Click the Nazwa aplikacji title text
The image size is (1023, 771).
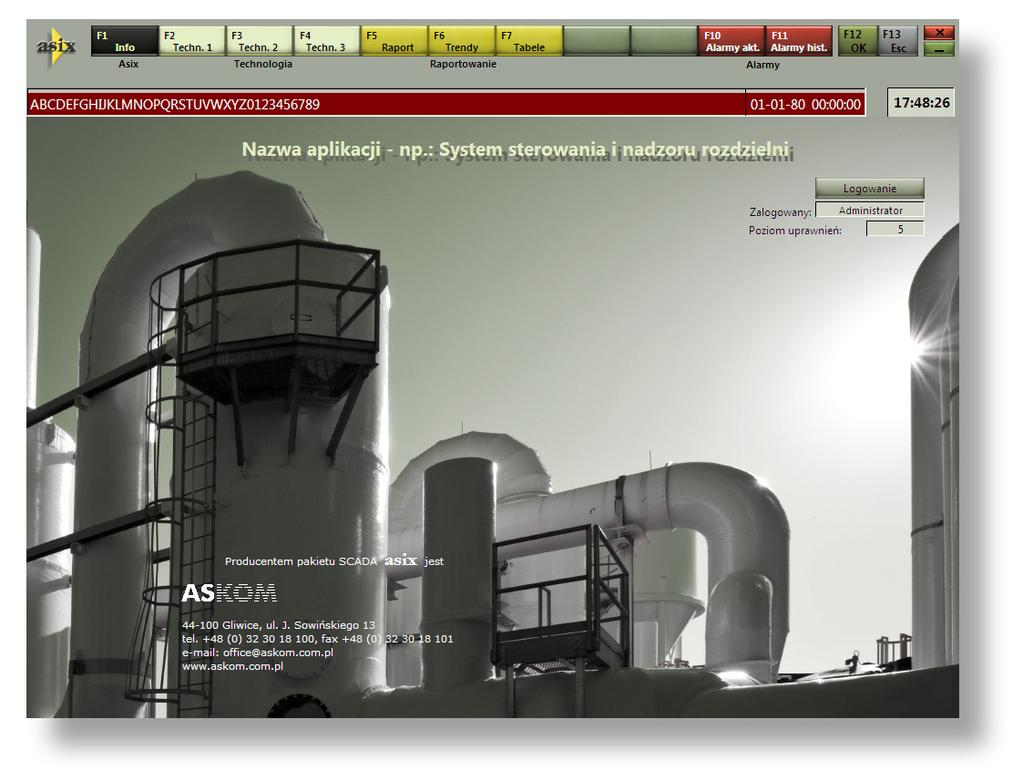click(515, 149)
